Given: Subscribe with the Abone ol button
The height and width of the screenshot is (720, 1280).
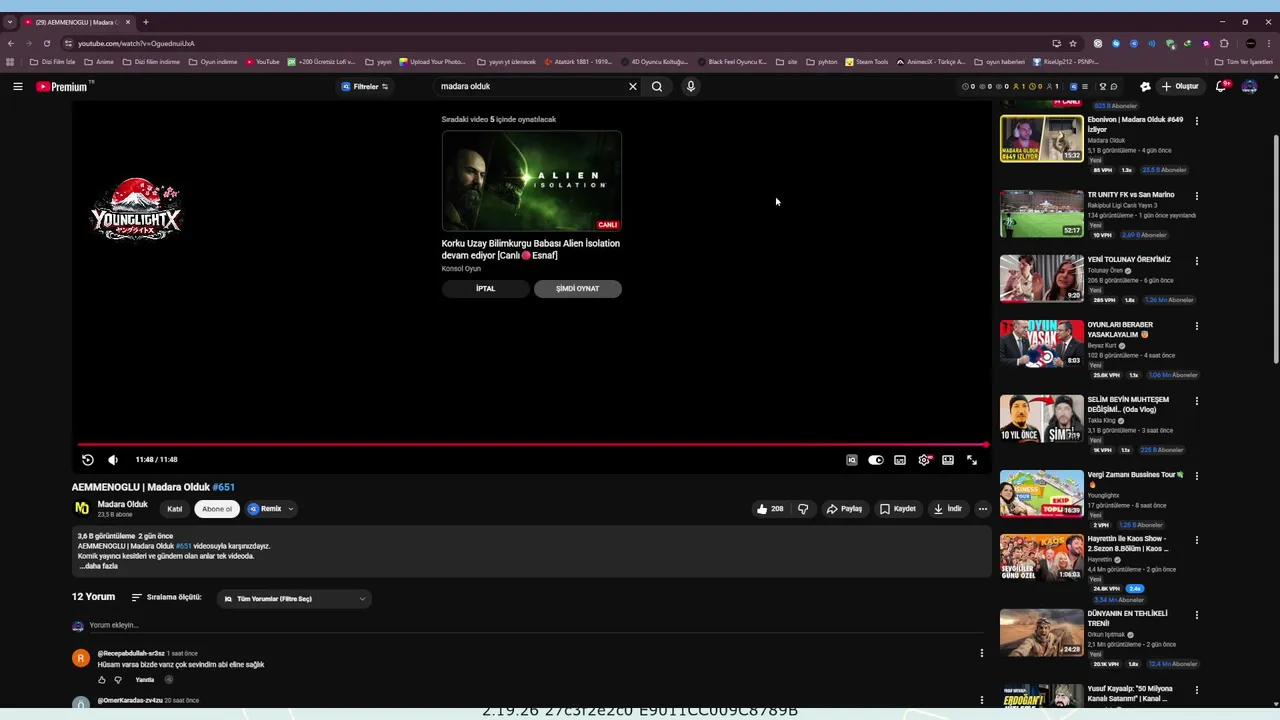Looking at the screenshot, I should [x=217, y=509].
